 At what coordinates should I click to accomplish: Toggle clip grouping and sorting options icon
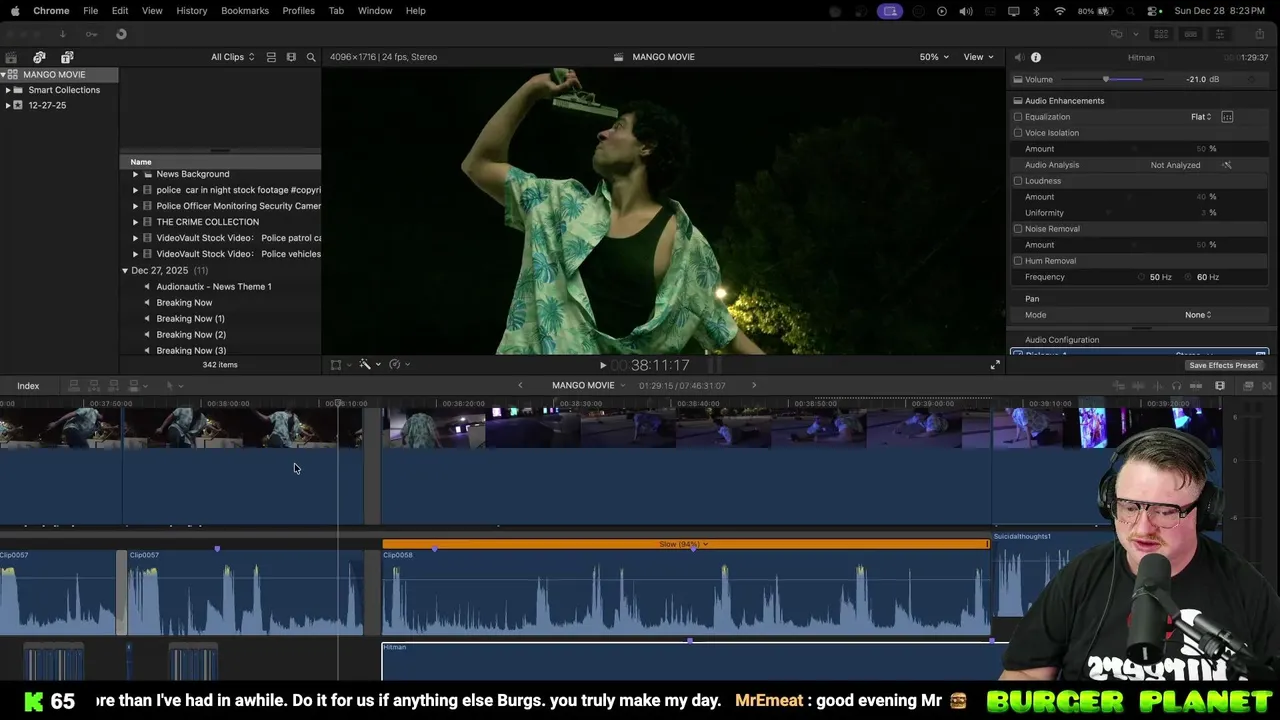[271, 57]
